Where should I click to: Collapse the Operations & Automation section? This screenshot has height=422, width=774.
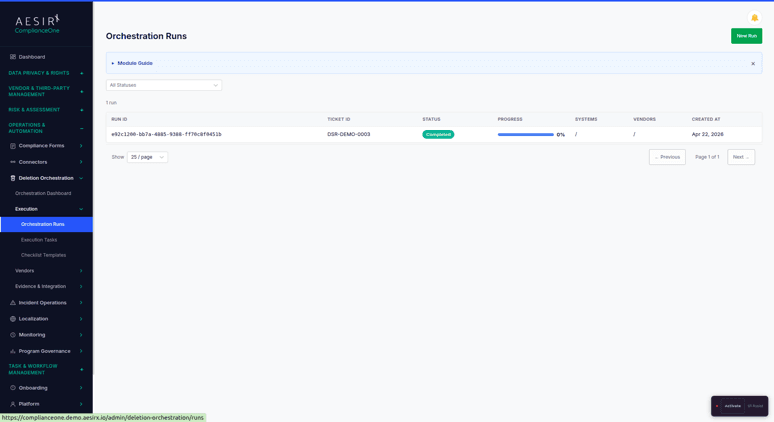(81, 128)
